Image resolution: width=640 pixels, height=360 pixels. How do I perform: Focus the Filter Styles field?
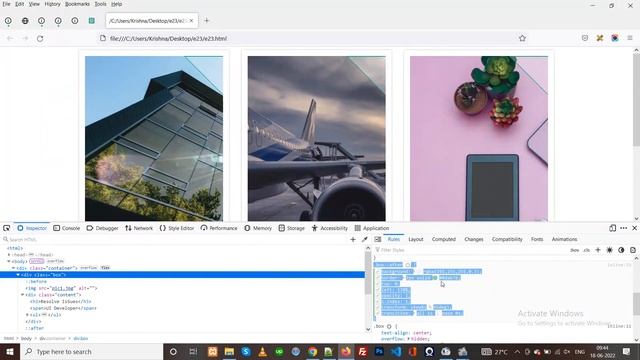pos(469,250)
